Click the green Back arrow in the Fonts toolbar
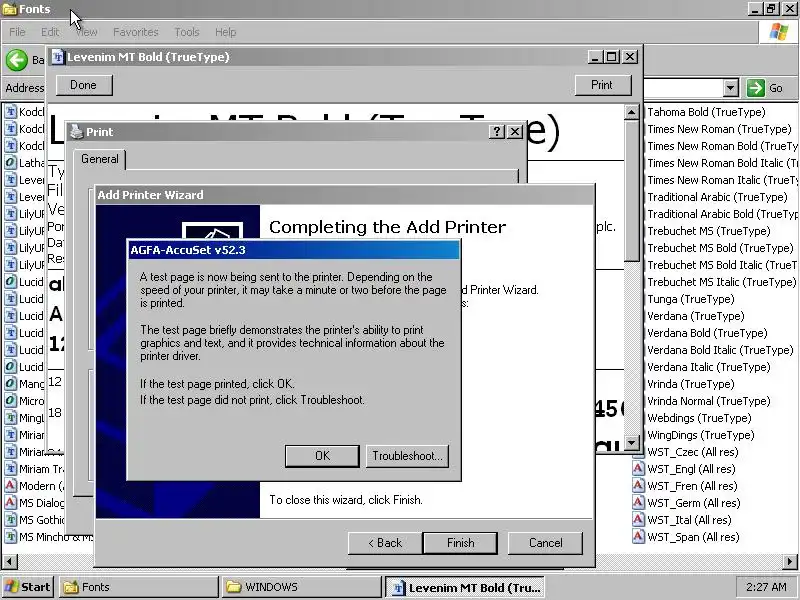 pos(17,60)
